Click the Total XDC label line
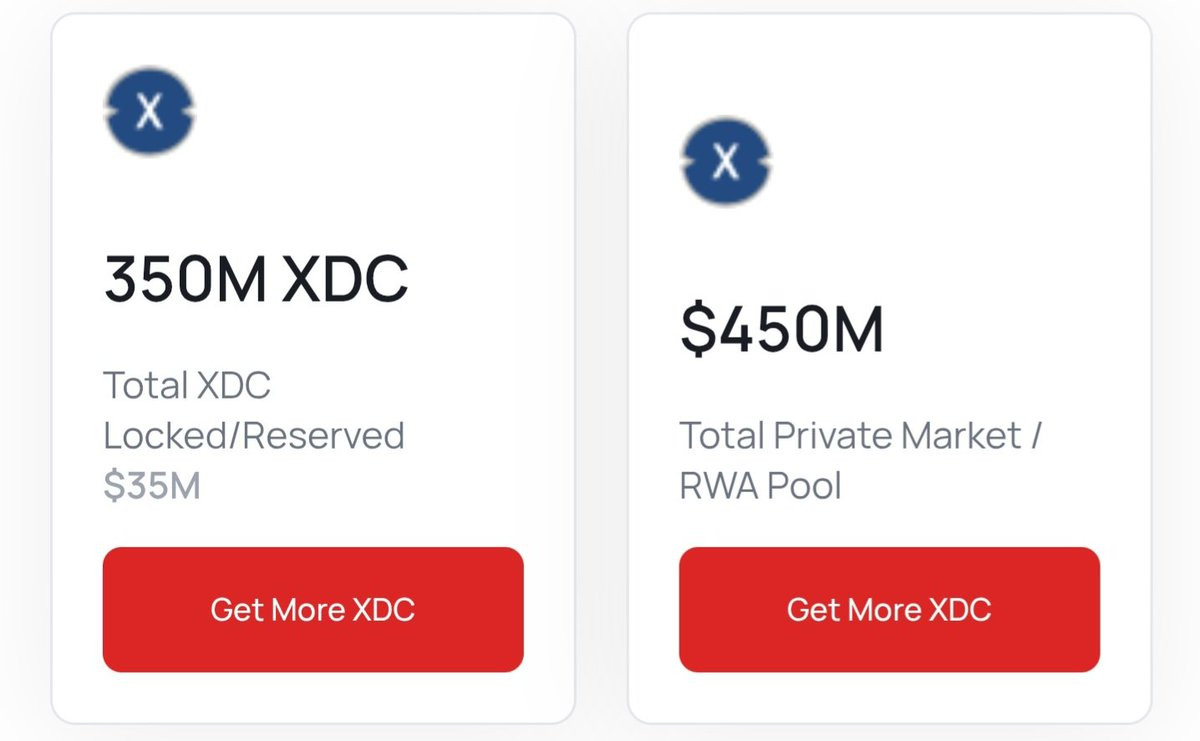The height and width of the screenshot is (741, 1200). tap(187, 385)
